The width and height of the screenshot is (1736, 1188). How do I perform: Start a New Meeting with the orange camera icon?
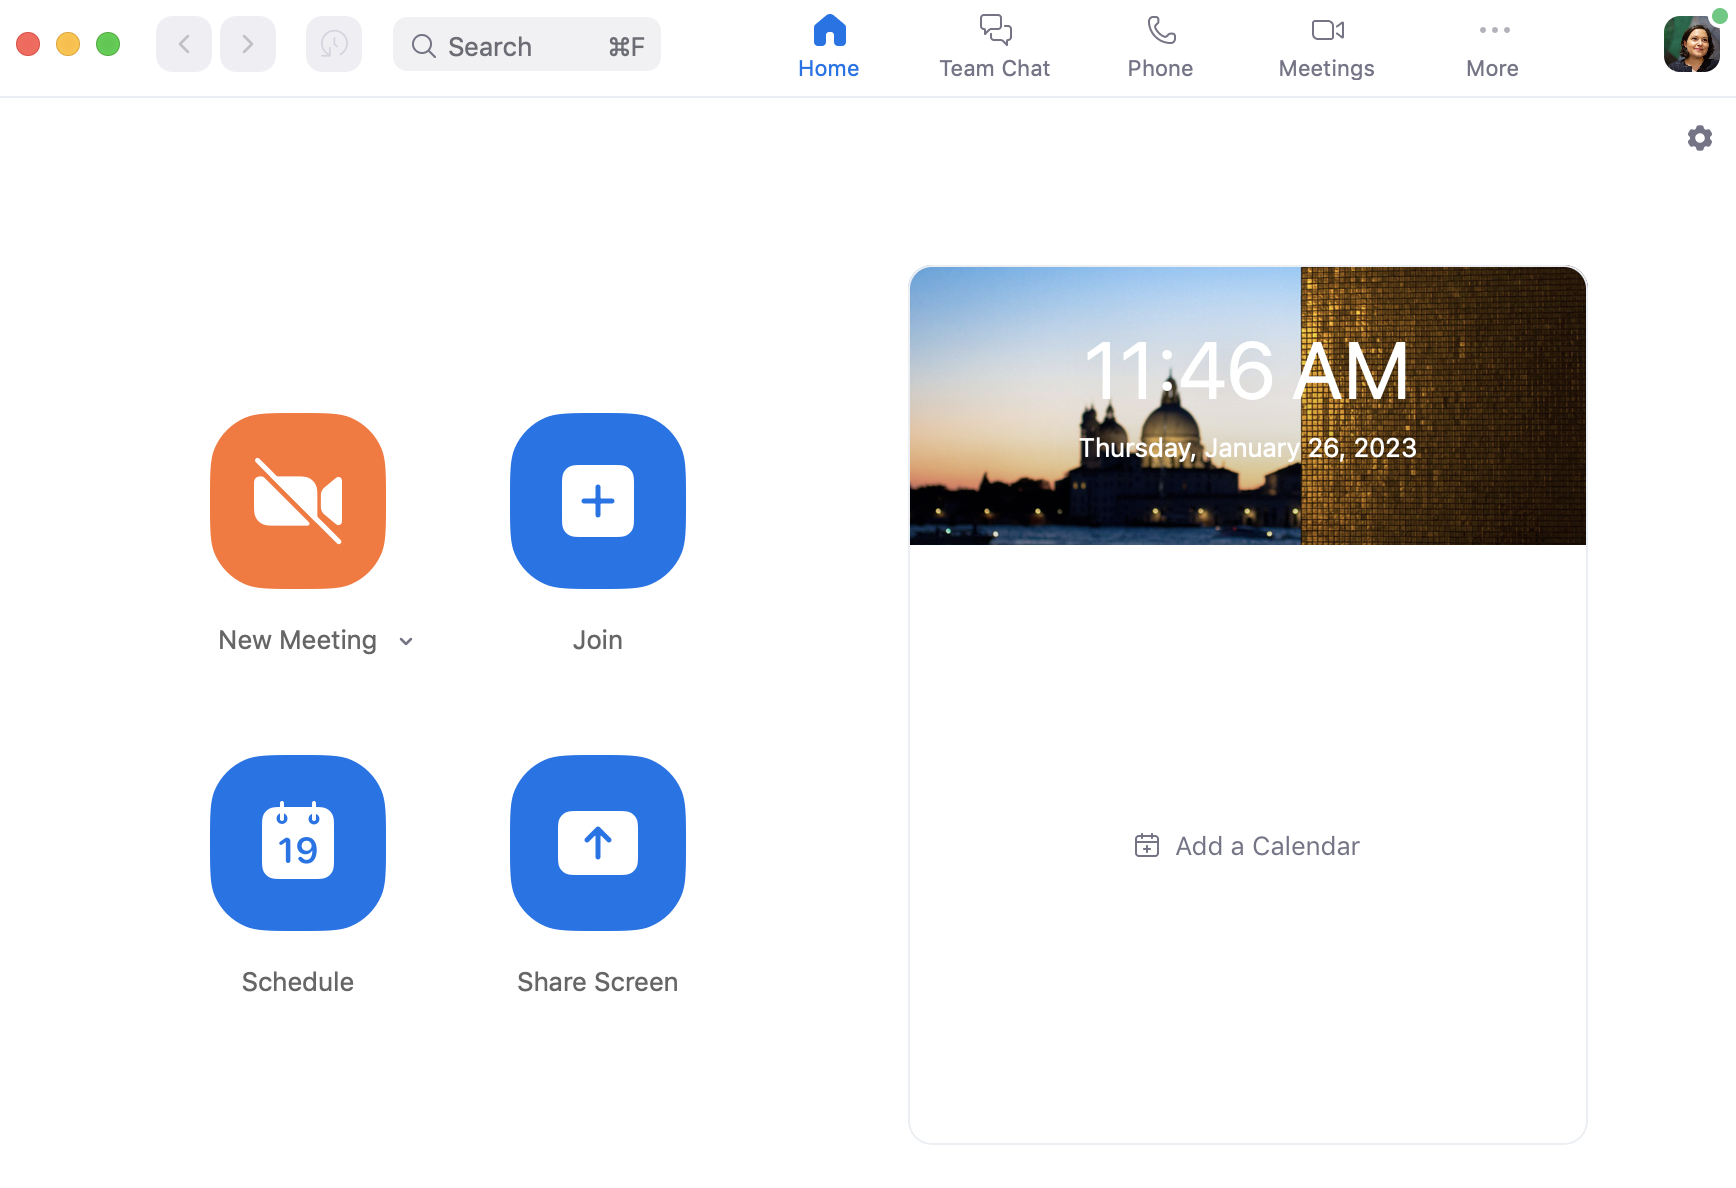click(x=298, y=501)
